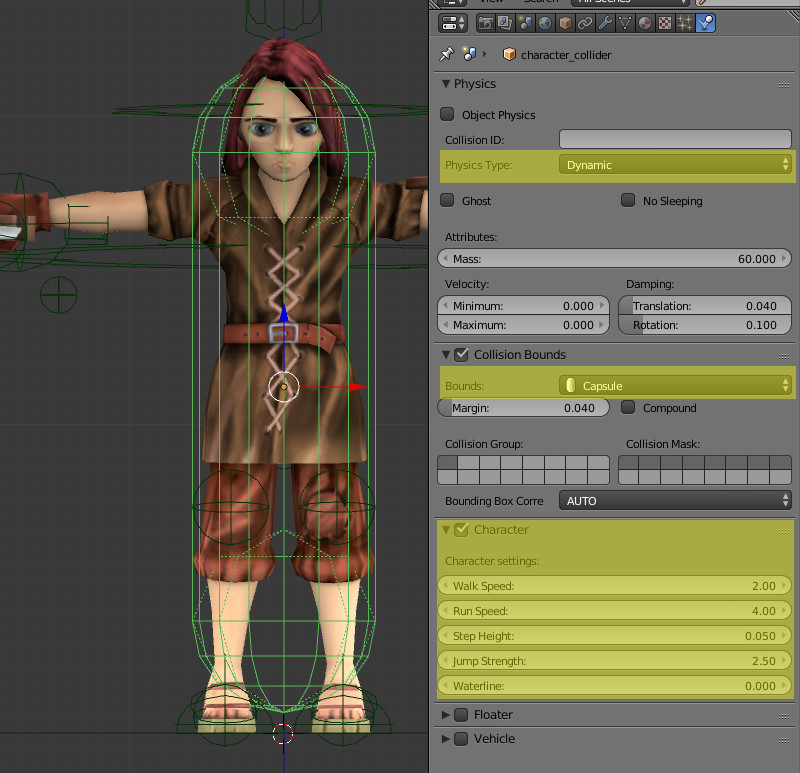Enable the Object Physics checkbox

[447, 115]
